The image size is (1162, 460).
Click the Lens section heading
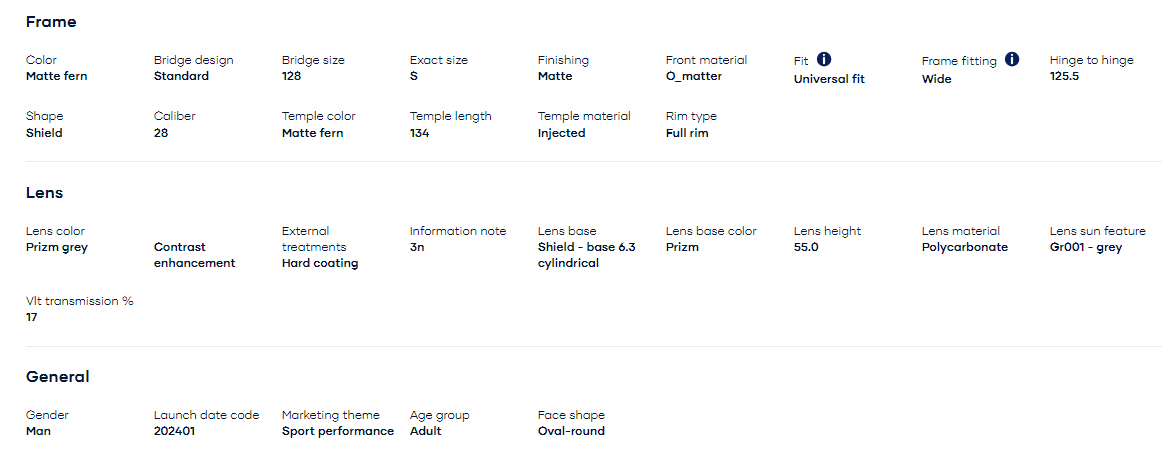[x=45, y=193]
